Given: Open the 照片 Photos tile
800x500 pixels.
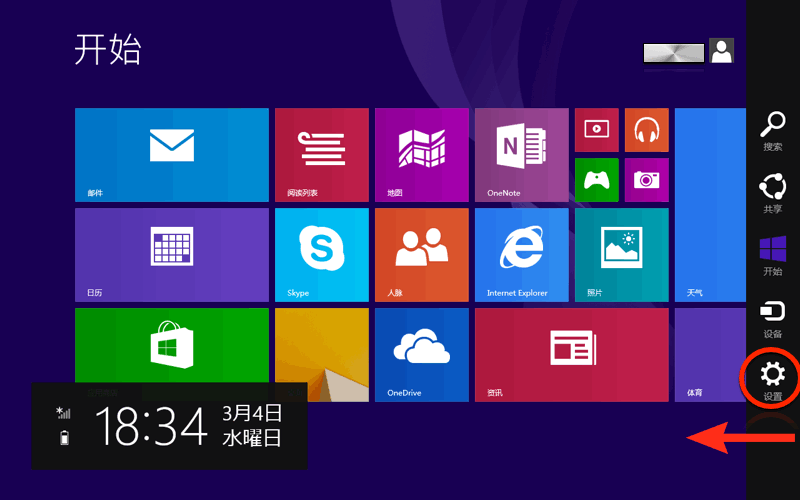Looking at the screenshot, I should [x=621, y=254].
